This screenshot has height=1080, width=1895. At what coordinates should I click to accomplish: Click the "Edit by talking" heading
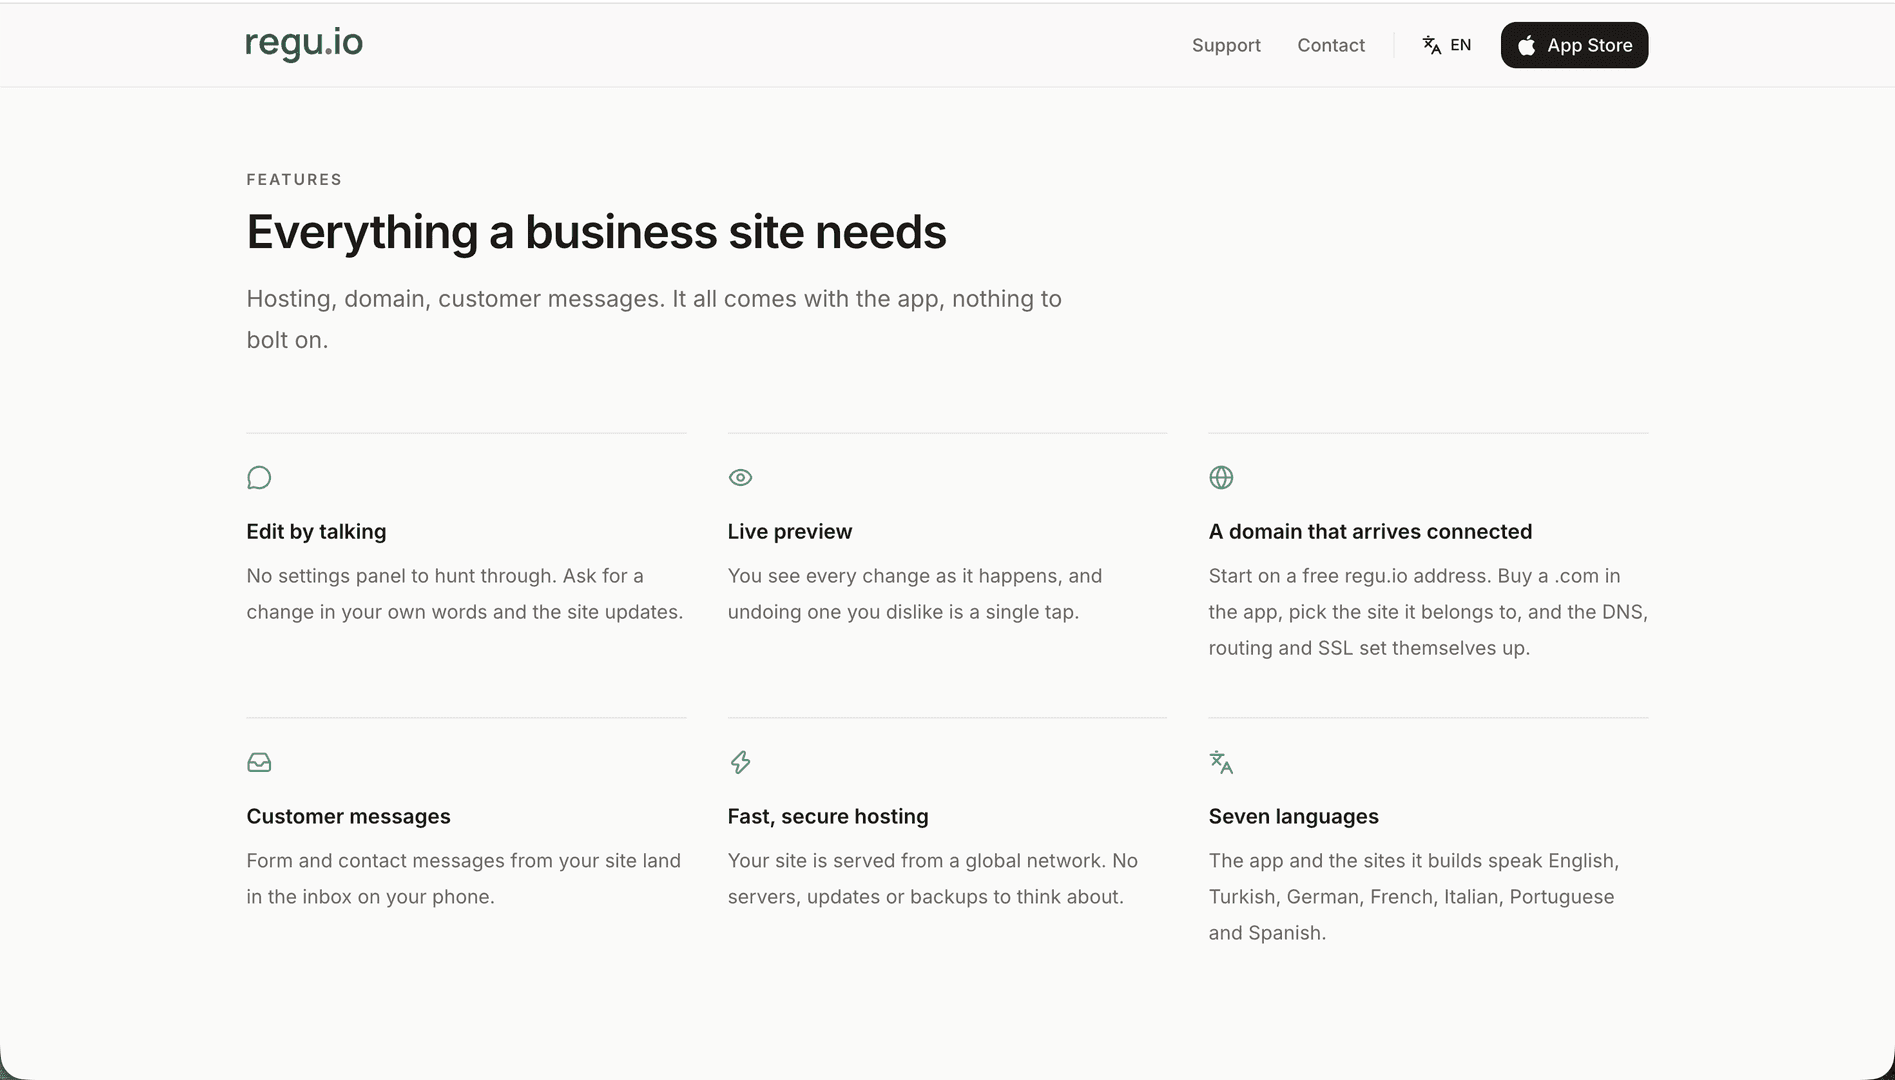coord(316,532)
